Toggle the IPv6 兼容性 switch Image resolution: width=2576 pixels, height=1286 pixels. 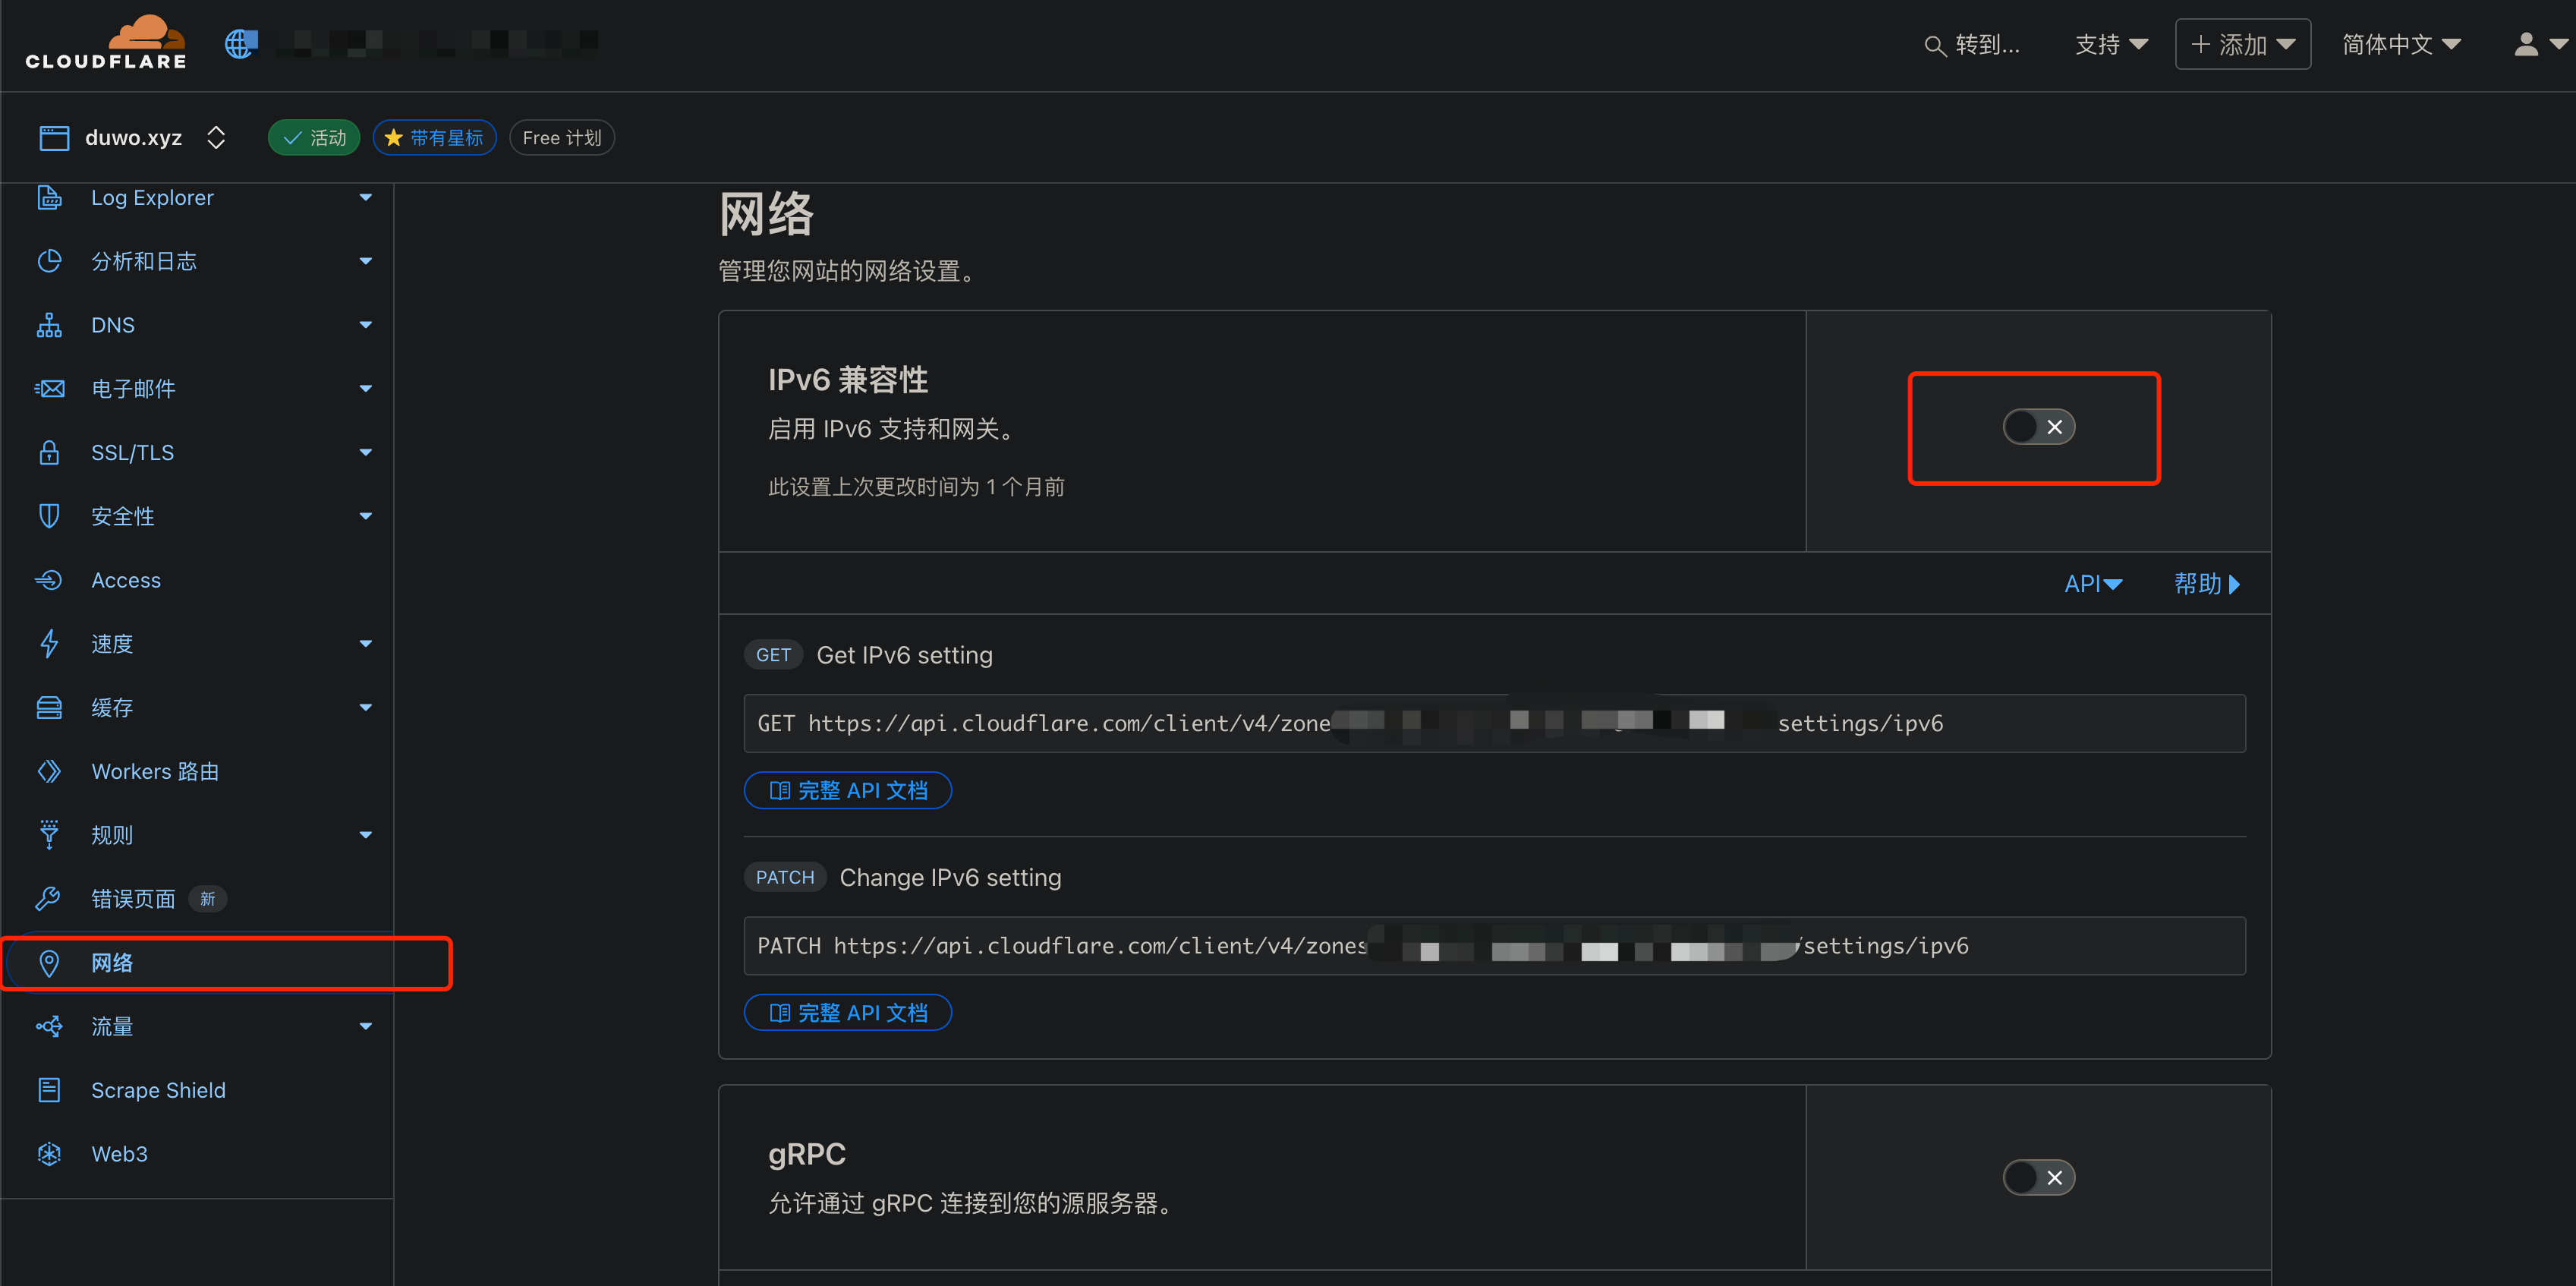point(2038,427)
